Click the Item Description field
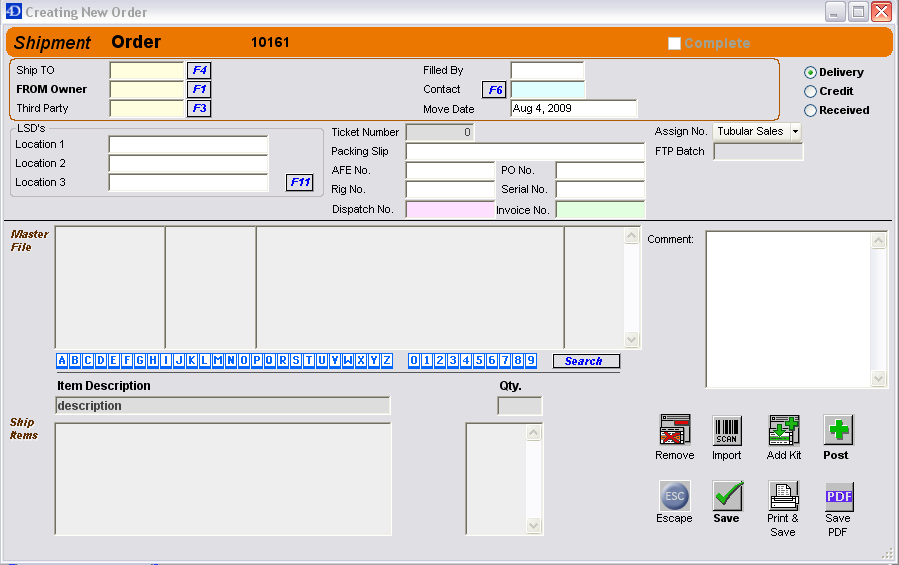899x565 pixels. [222, 406]
